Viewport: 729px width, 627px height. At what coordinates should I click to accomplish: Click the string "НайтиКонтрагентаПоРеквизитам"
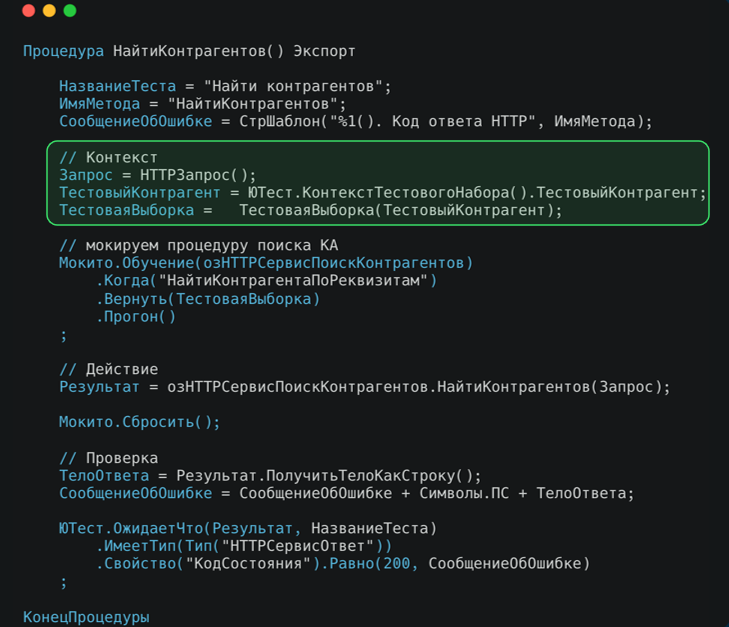coord(293,280)
